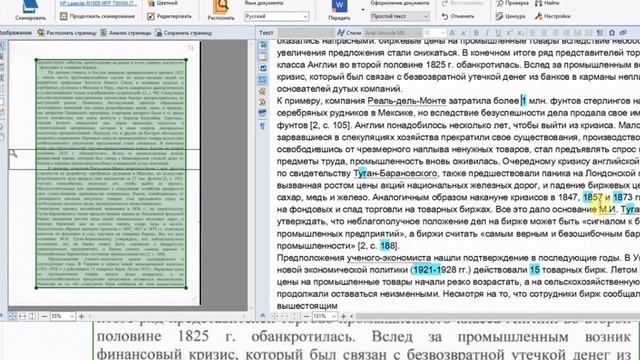Click the fit-width icon under image pane
640x360 pixels.
coord(22,316)
